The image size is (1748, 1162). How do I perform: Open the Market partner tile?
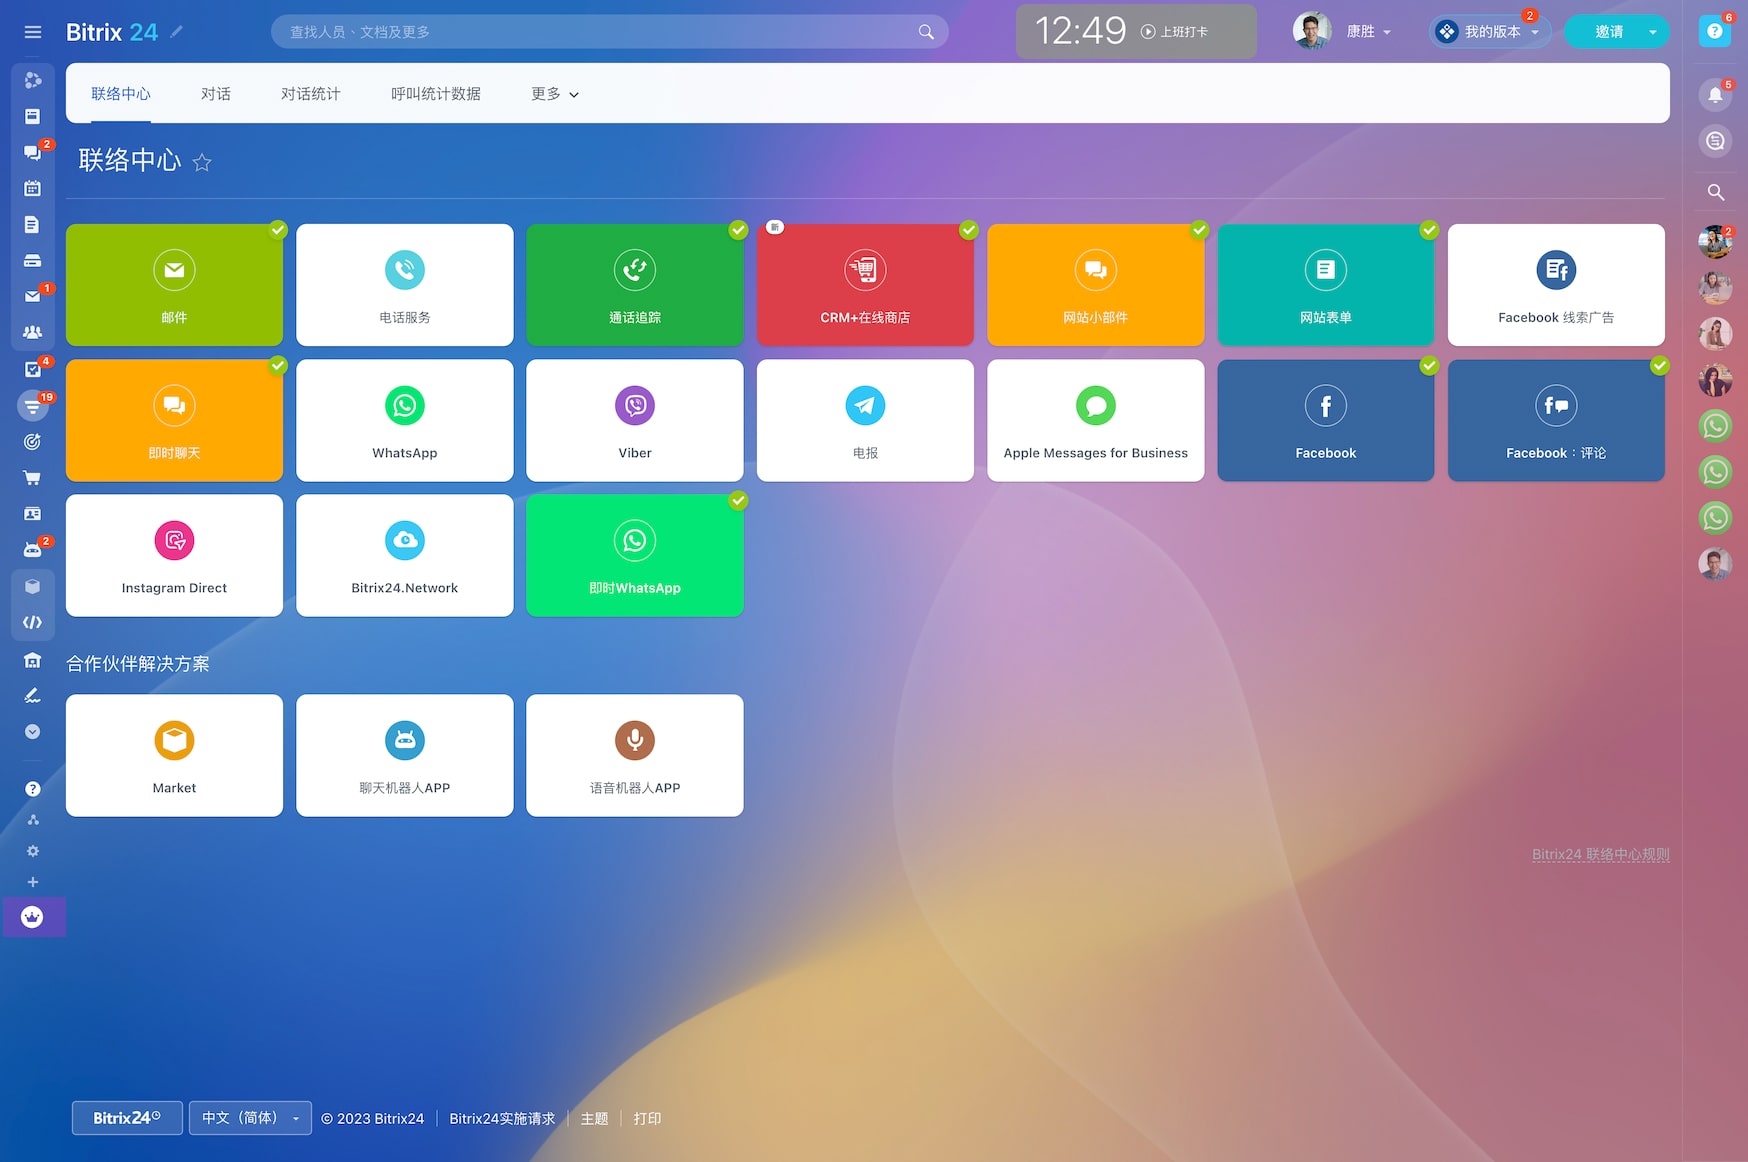pyautogui.click(x=174, y=755)
